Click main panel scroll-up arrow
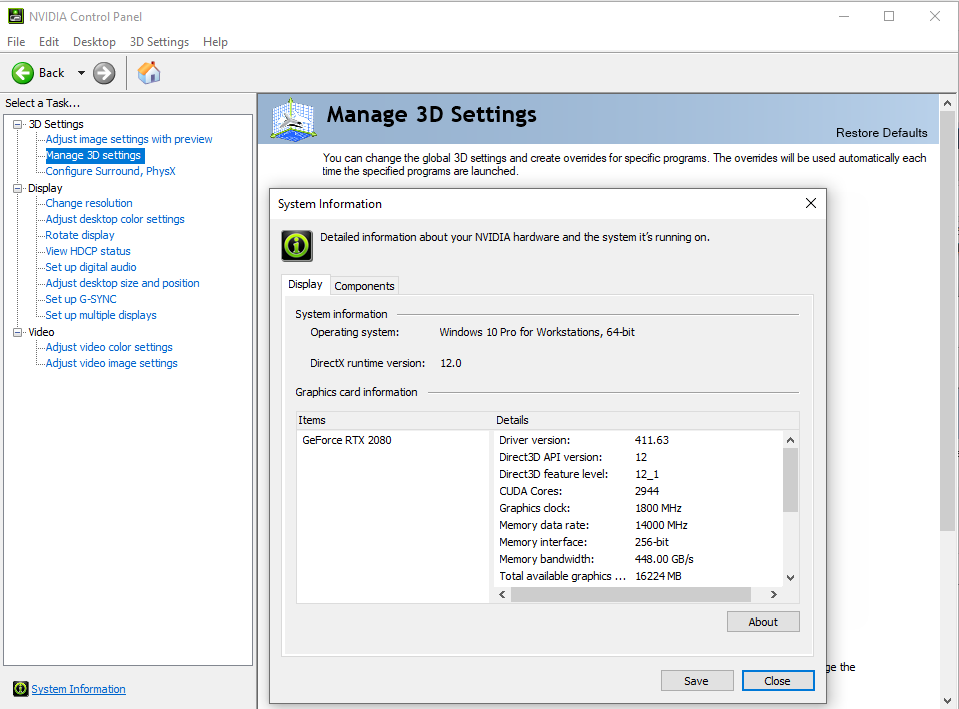959x709 pixels. coord(947,103)
